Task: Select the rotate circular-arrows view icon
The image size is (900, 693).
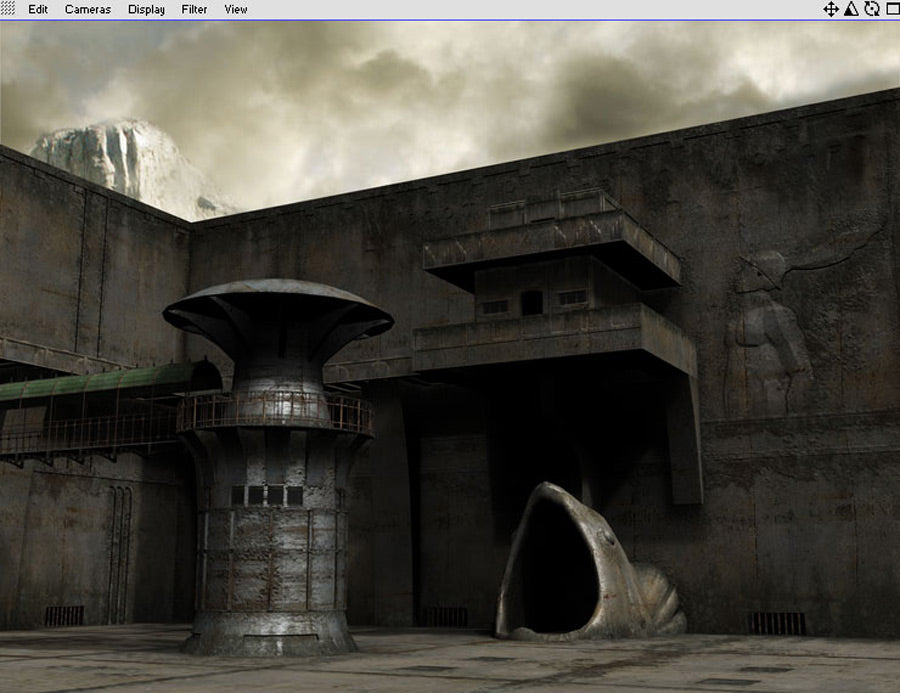Action: coord(871,9)
